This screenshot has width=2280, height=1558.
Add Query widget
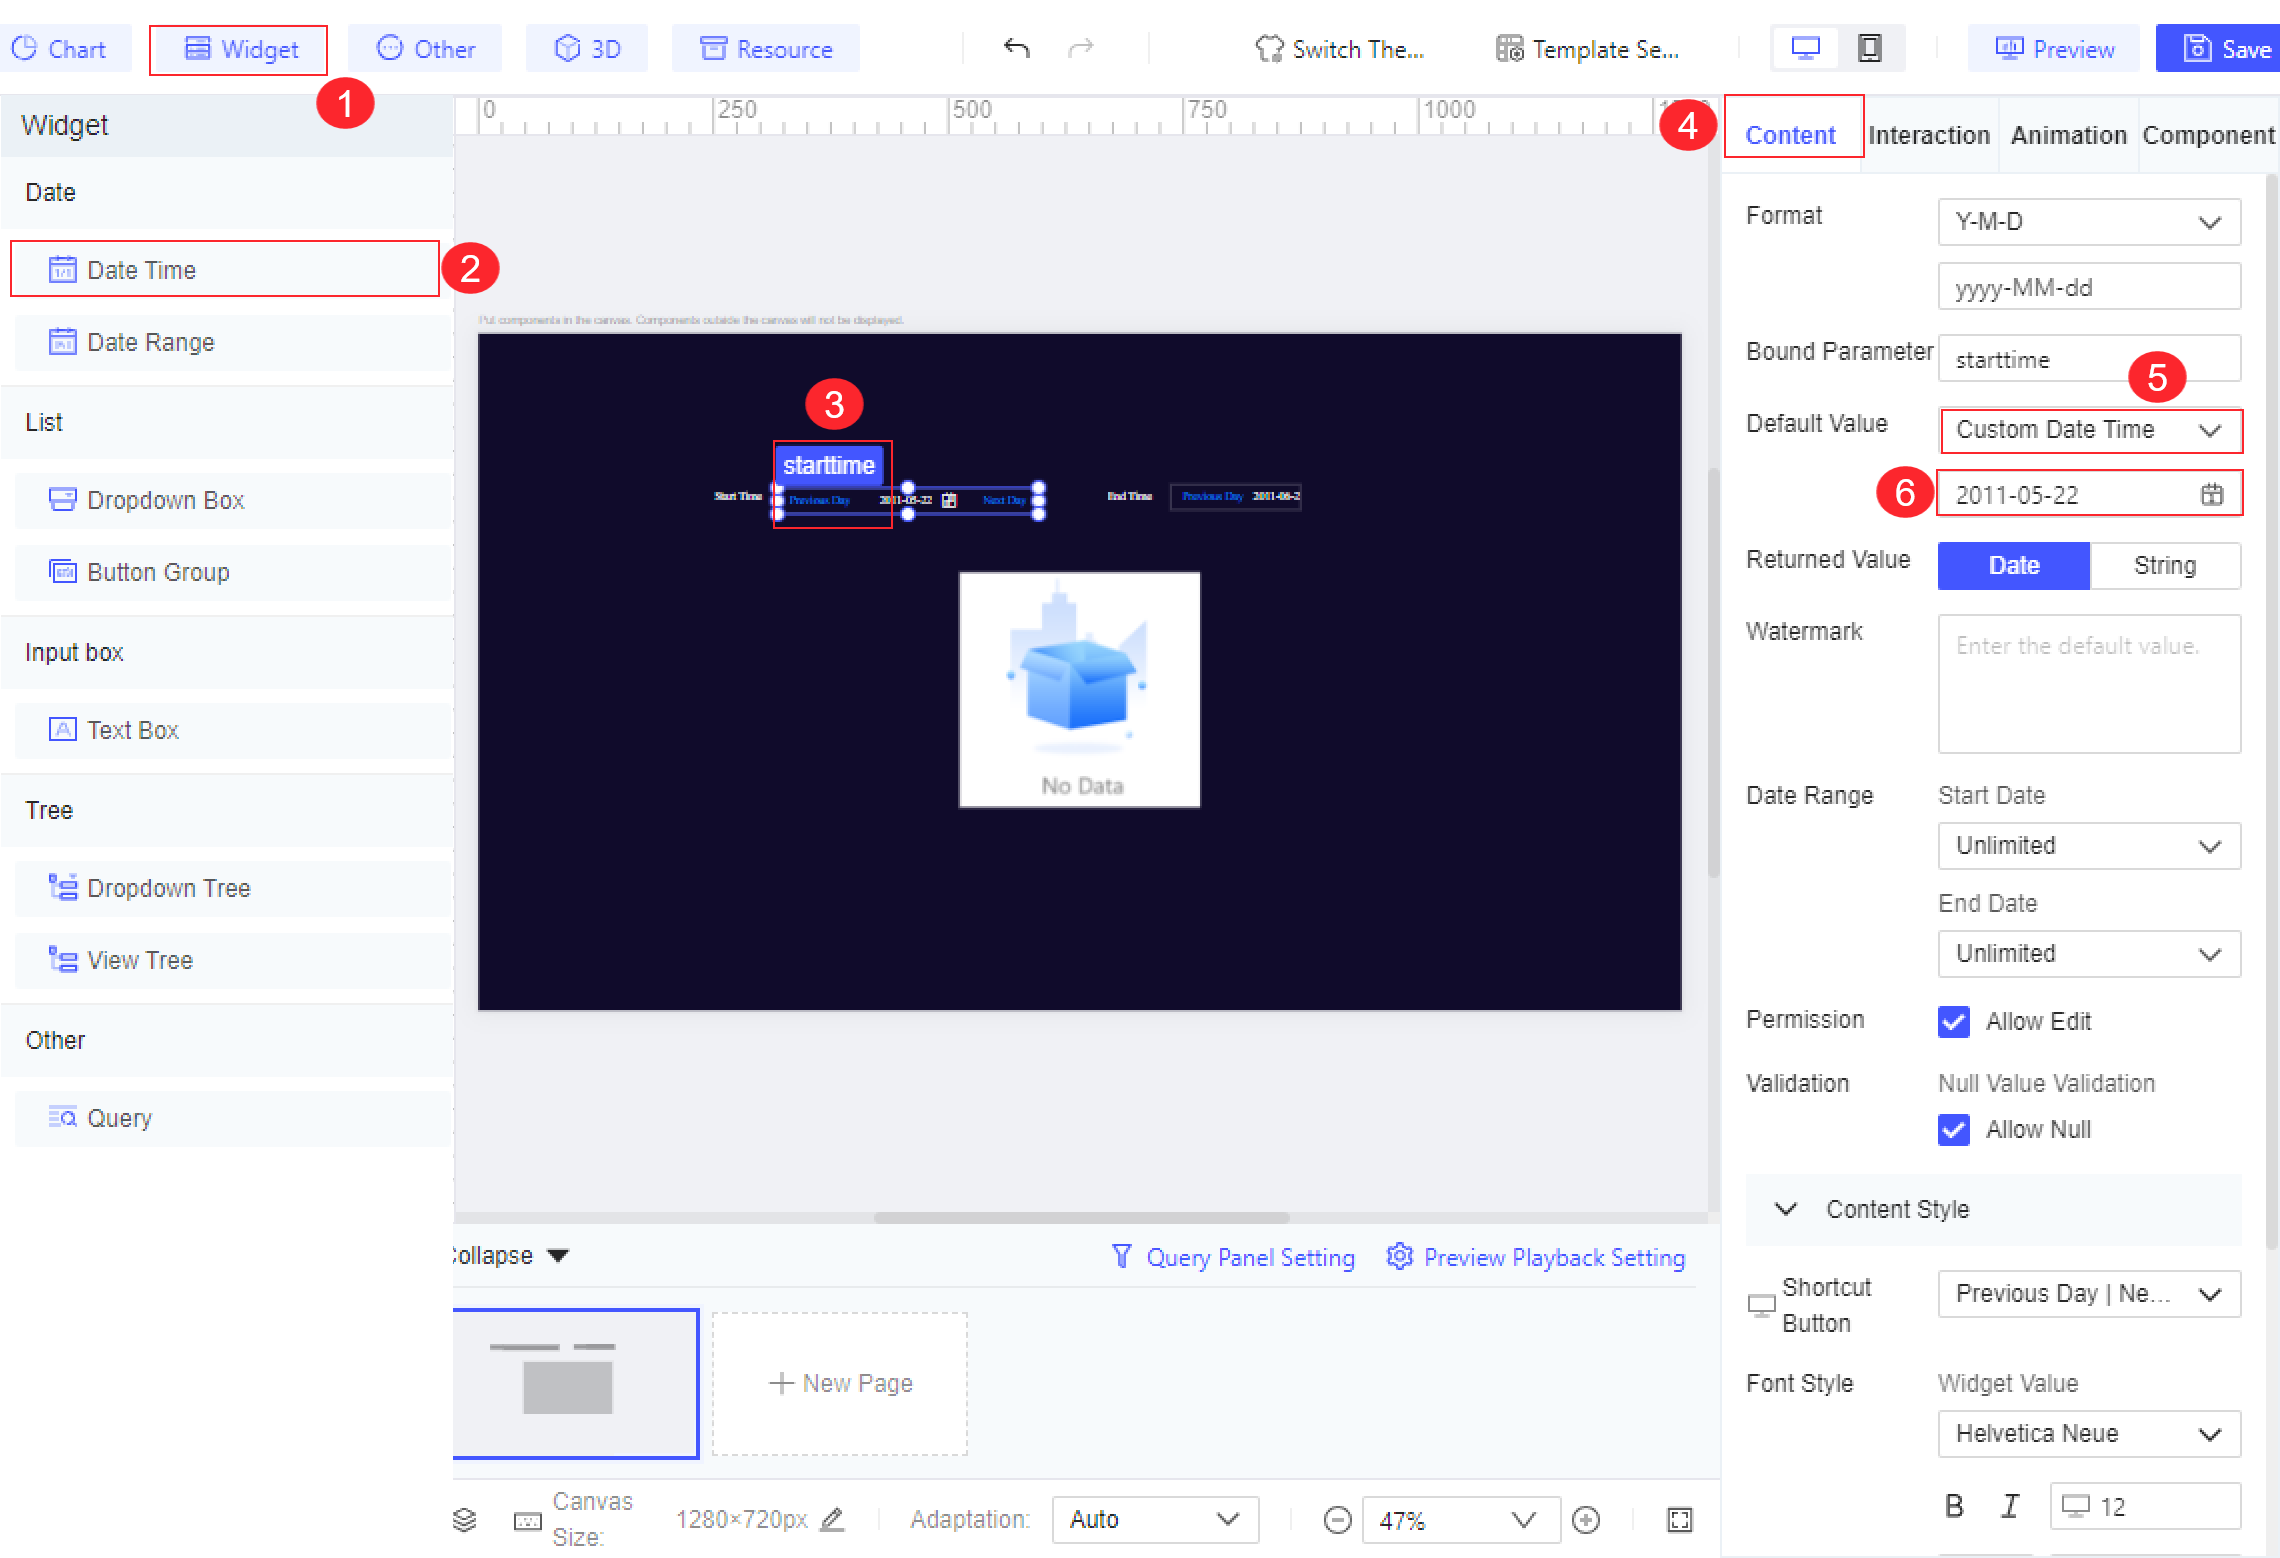pos(232,1118)
